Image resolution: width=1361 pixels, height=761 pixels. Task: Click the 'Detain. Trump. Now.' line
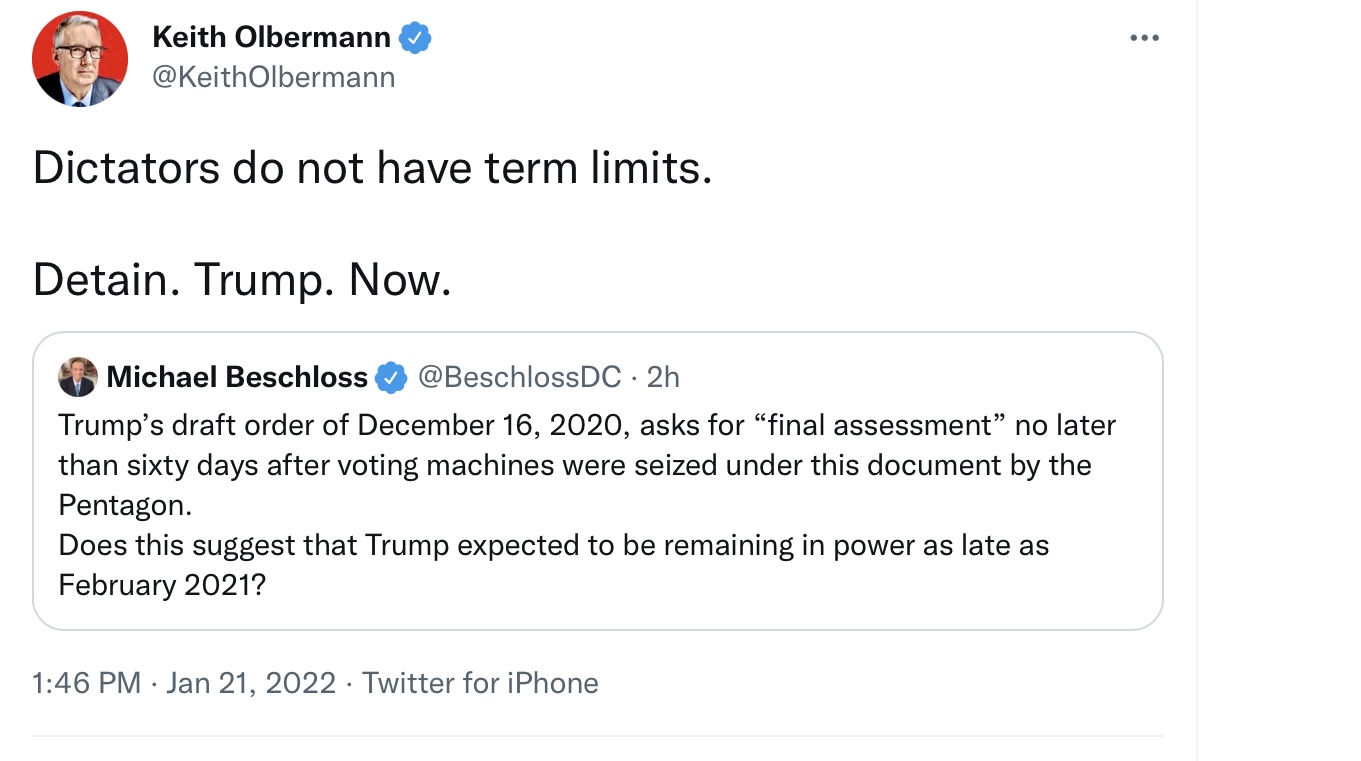pyautogui.click(x=242, y=281)
